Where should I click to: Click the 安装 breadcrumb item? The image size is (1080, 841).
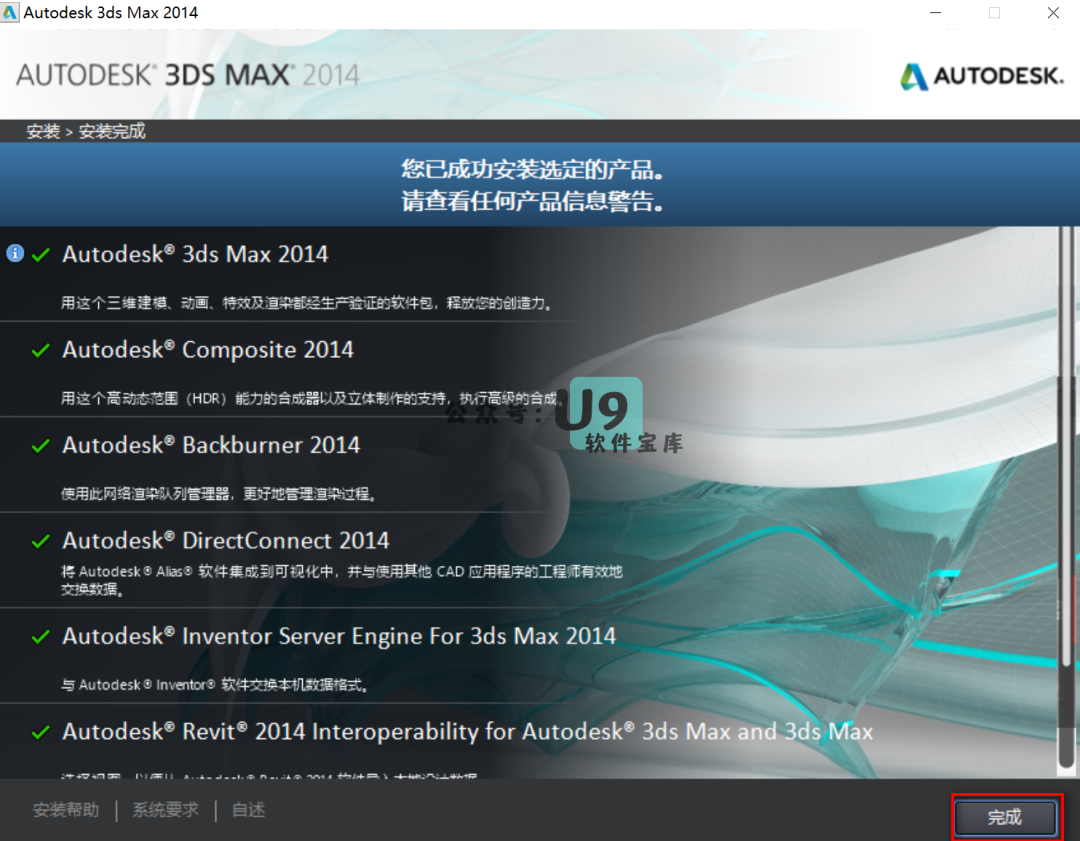click(43, 132)
